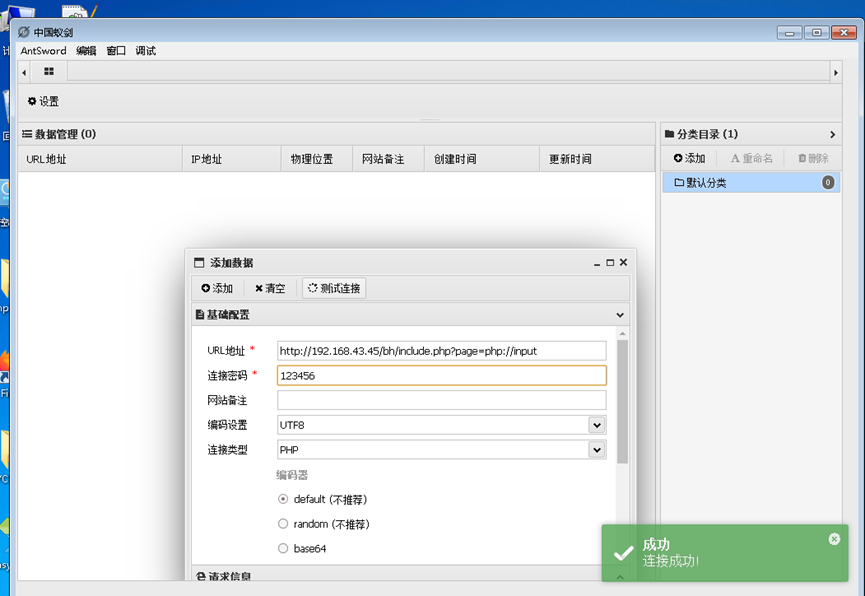
Task: Select the default (不推荐) encoder radio
Action: pos(283,499)
